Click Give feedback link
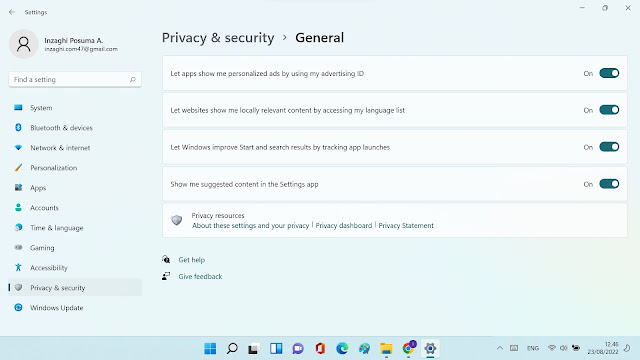This screenshot has width=640, height=360. (x=200, y=277)
